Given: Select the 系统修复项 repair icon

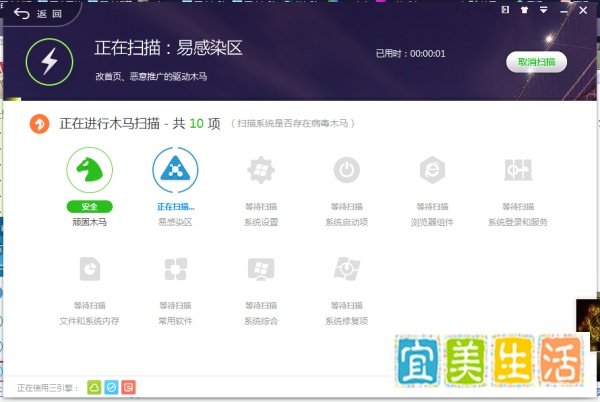Looking at the screenshot, I should point(347,269).
